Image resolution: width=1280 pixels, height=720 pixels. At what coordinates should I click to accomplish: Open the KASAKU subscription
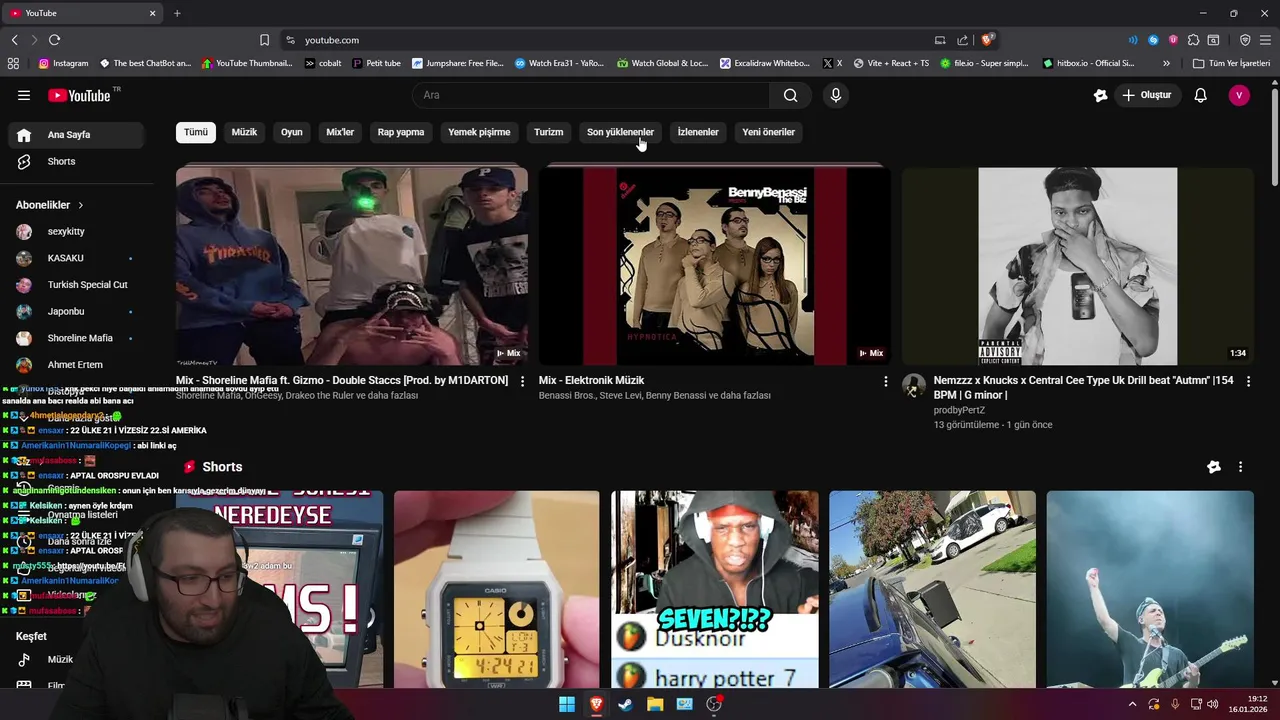coord(76,258)
